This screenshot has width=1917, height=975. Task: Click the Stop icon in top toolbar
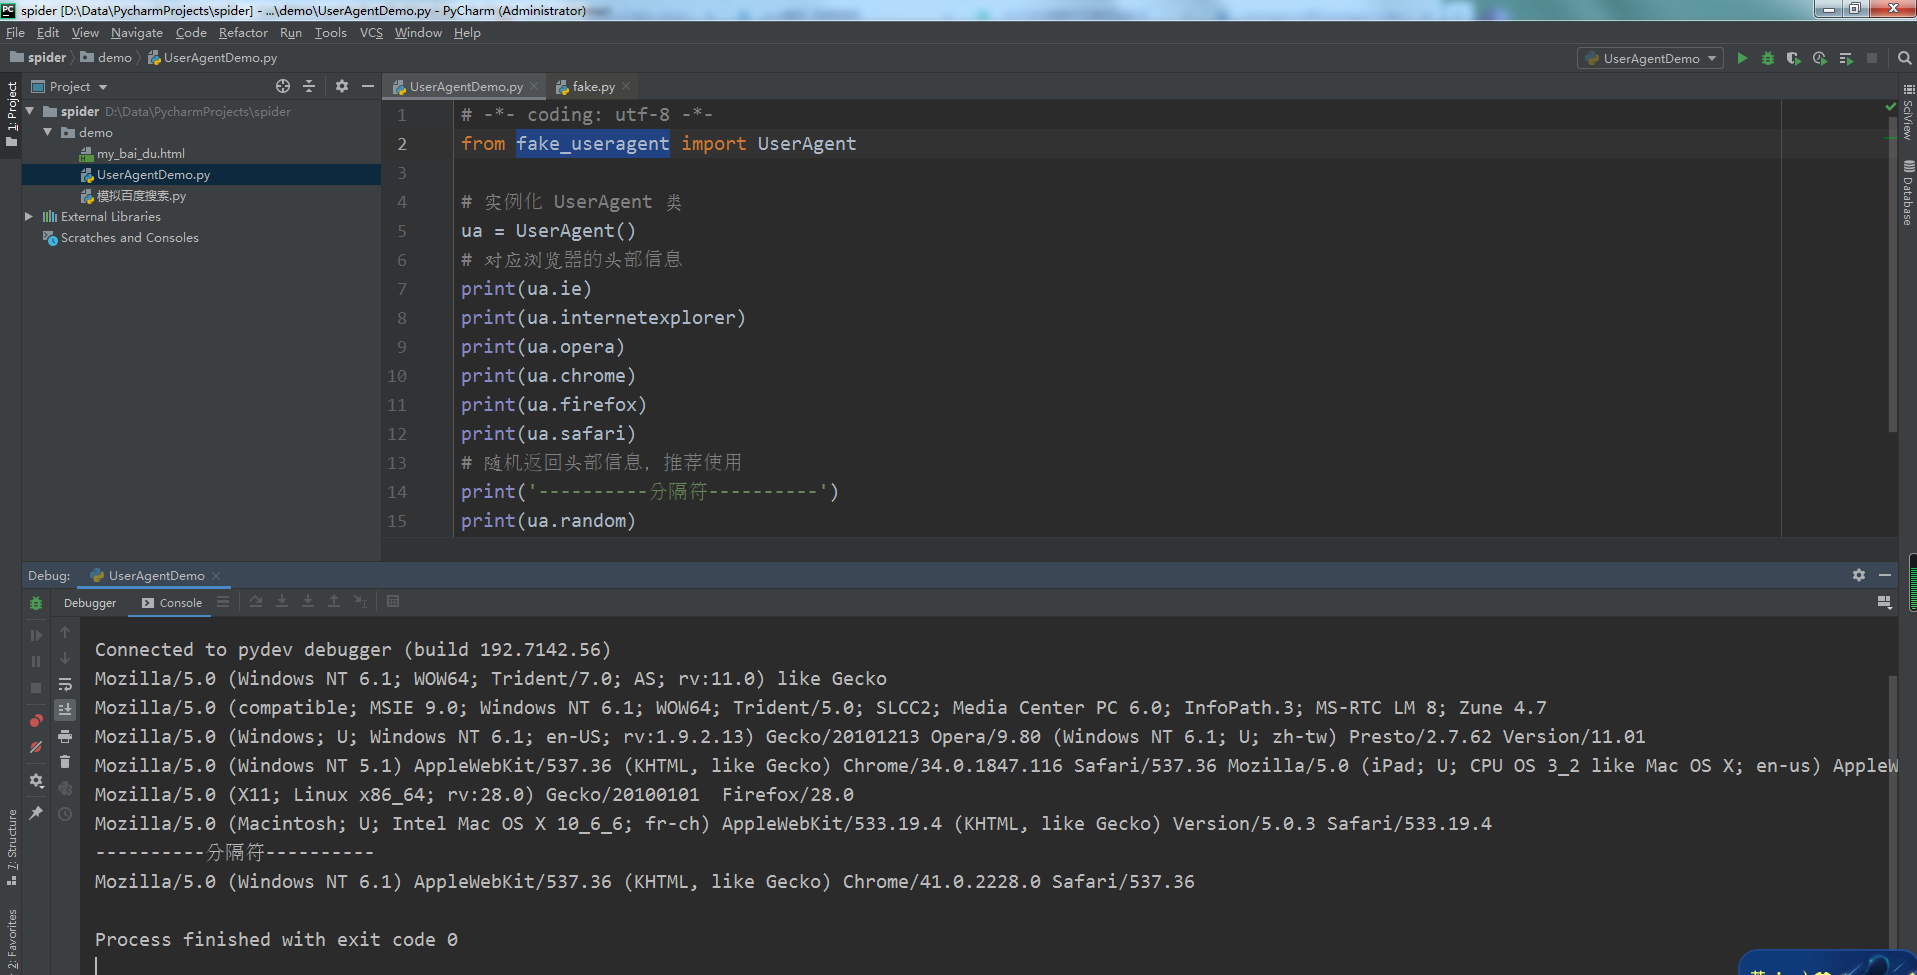pos(1872,58)
